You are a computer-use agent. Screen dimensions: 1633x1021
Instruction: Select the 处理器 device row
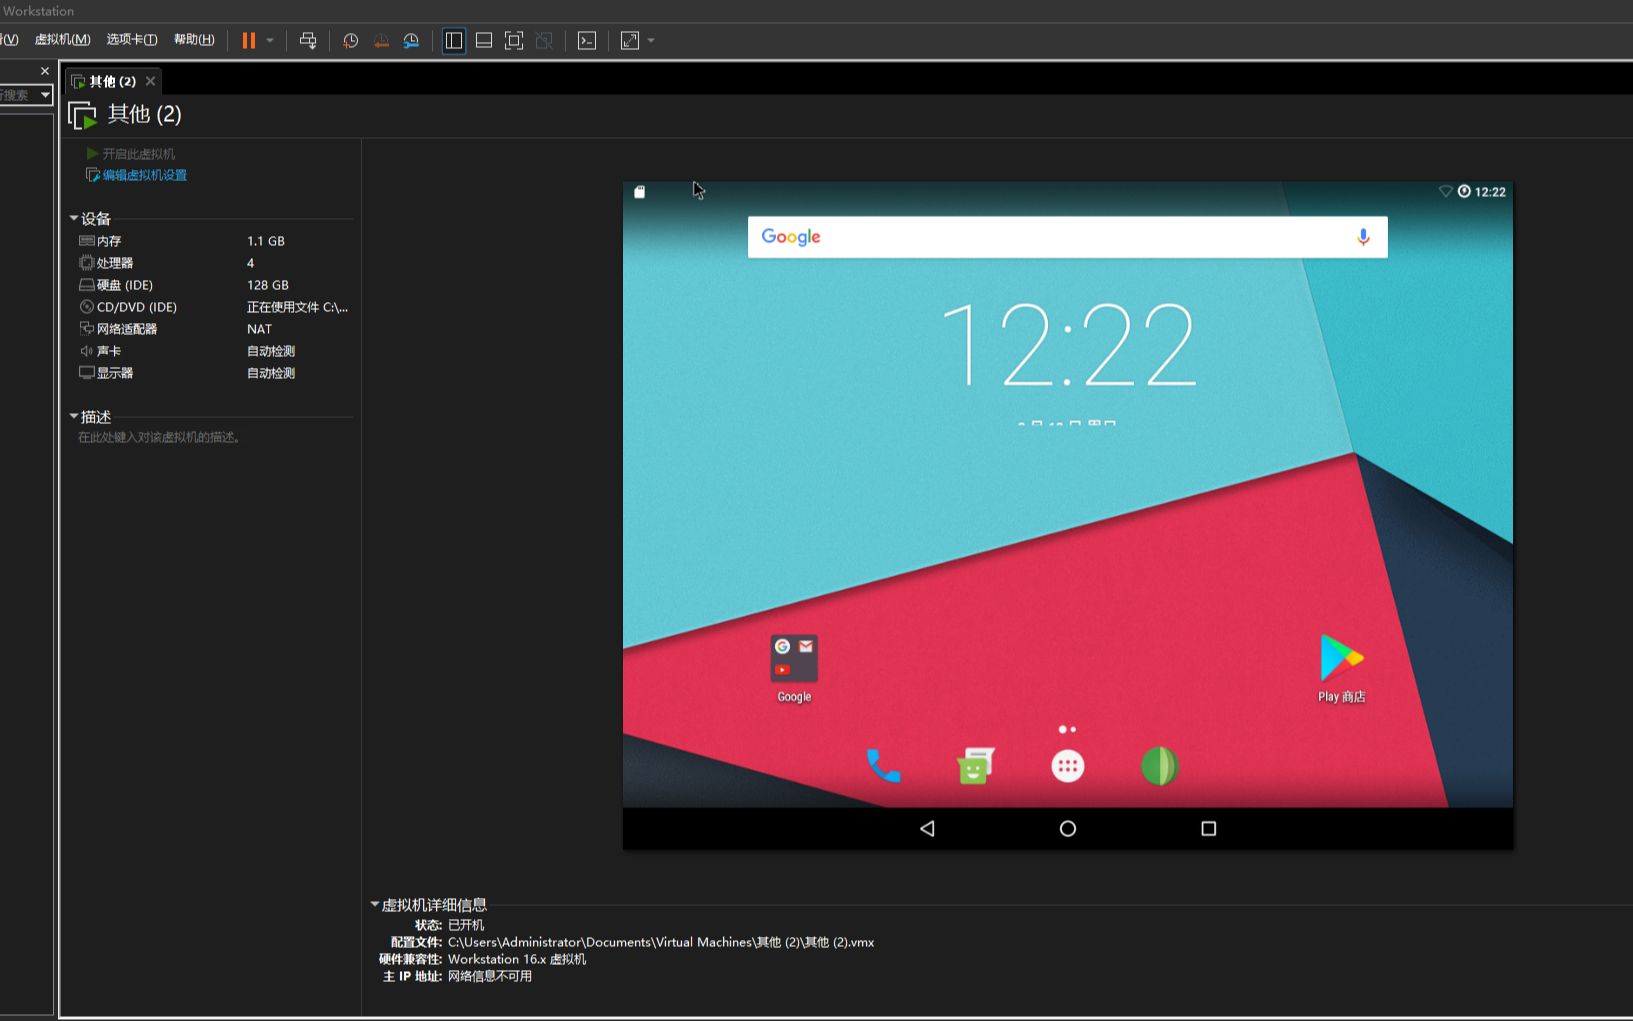click(214, 263)
